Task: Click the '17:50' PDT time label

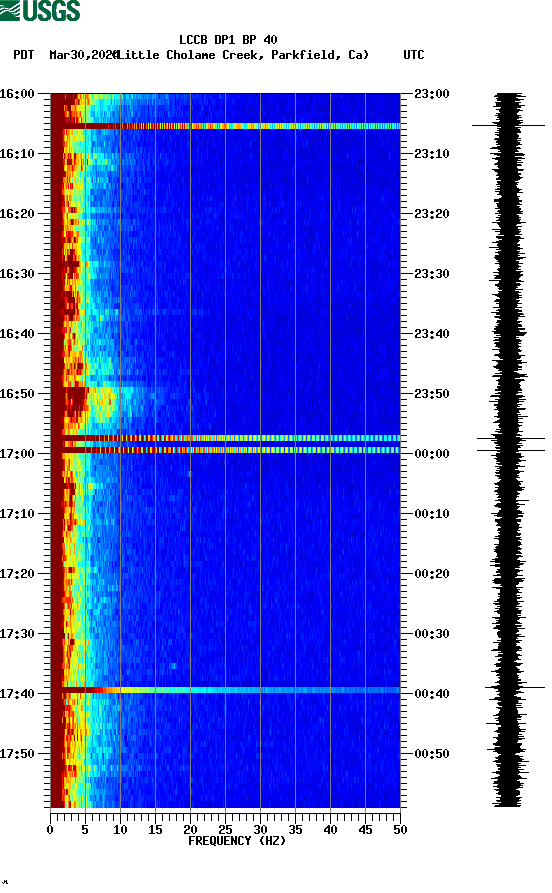Action: click(x=17, y=753)
